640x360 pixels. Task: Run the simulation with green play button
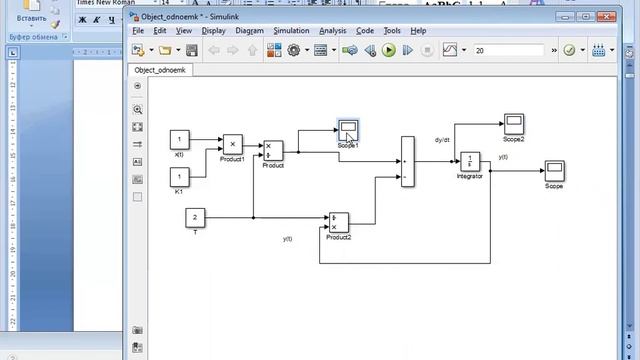pyautogui.click(x=389, y=50)
